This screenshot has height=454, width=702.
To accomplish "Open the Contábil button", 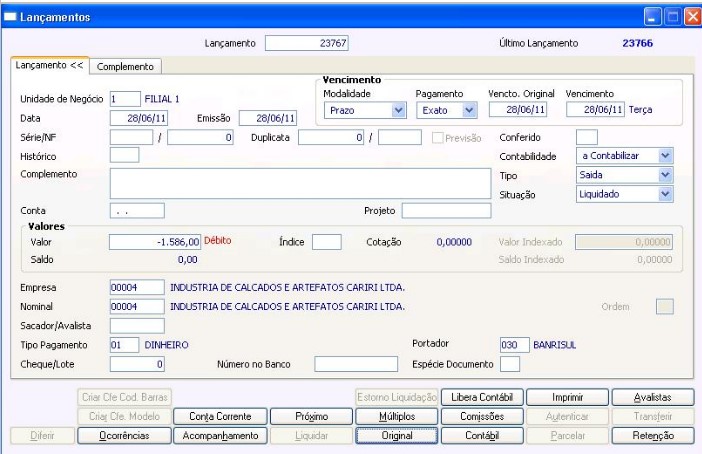I will coord(482,436).
